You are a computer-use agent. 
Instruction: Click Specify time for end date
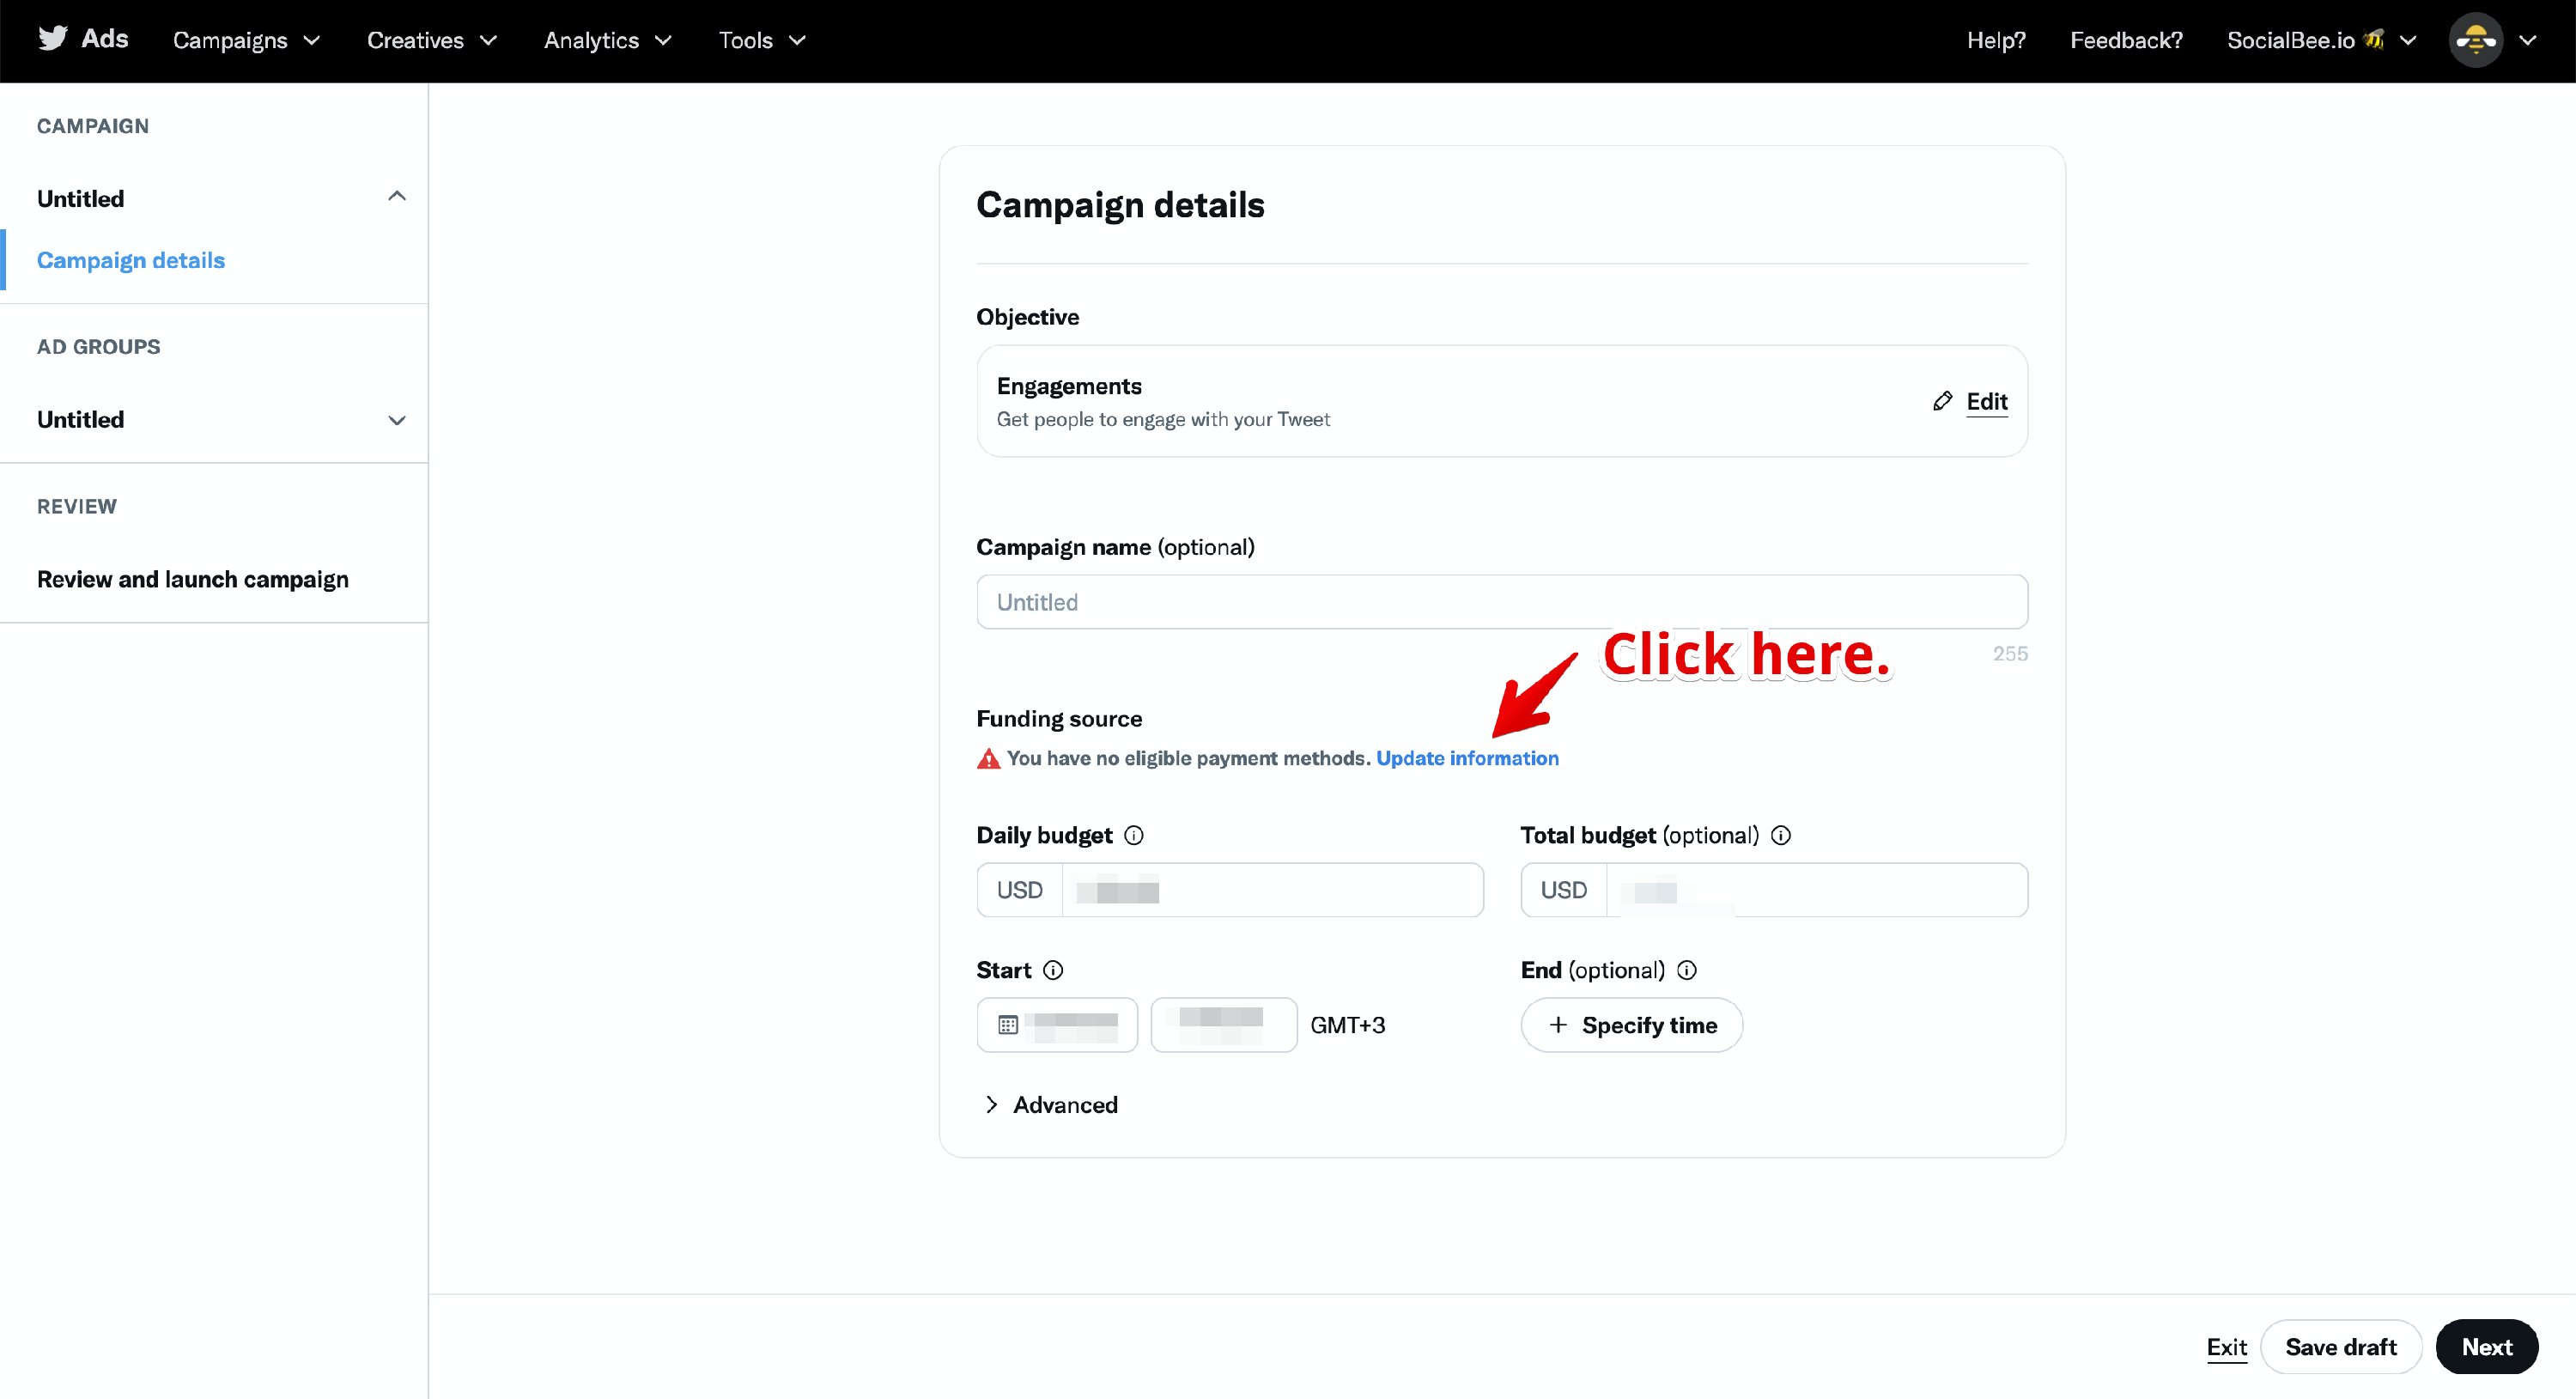click(1632, 1025)
